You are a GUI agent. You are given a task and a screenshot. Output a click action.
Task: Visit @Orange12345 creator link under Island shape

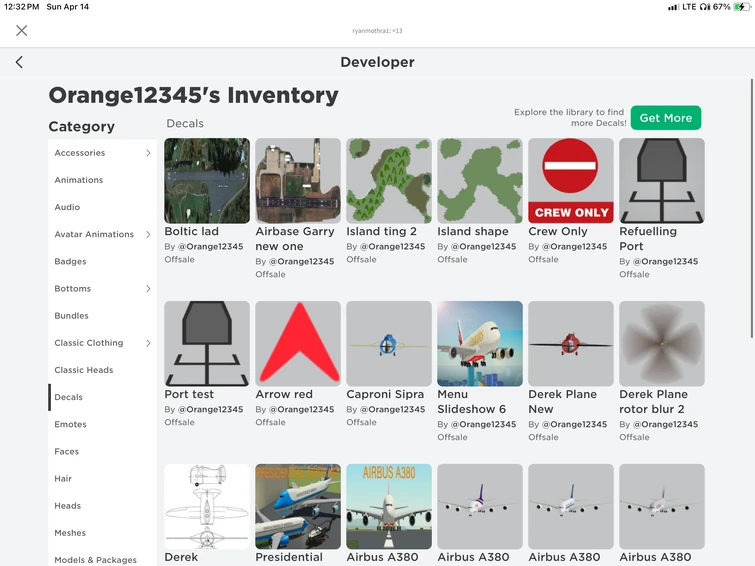484,247
